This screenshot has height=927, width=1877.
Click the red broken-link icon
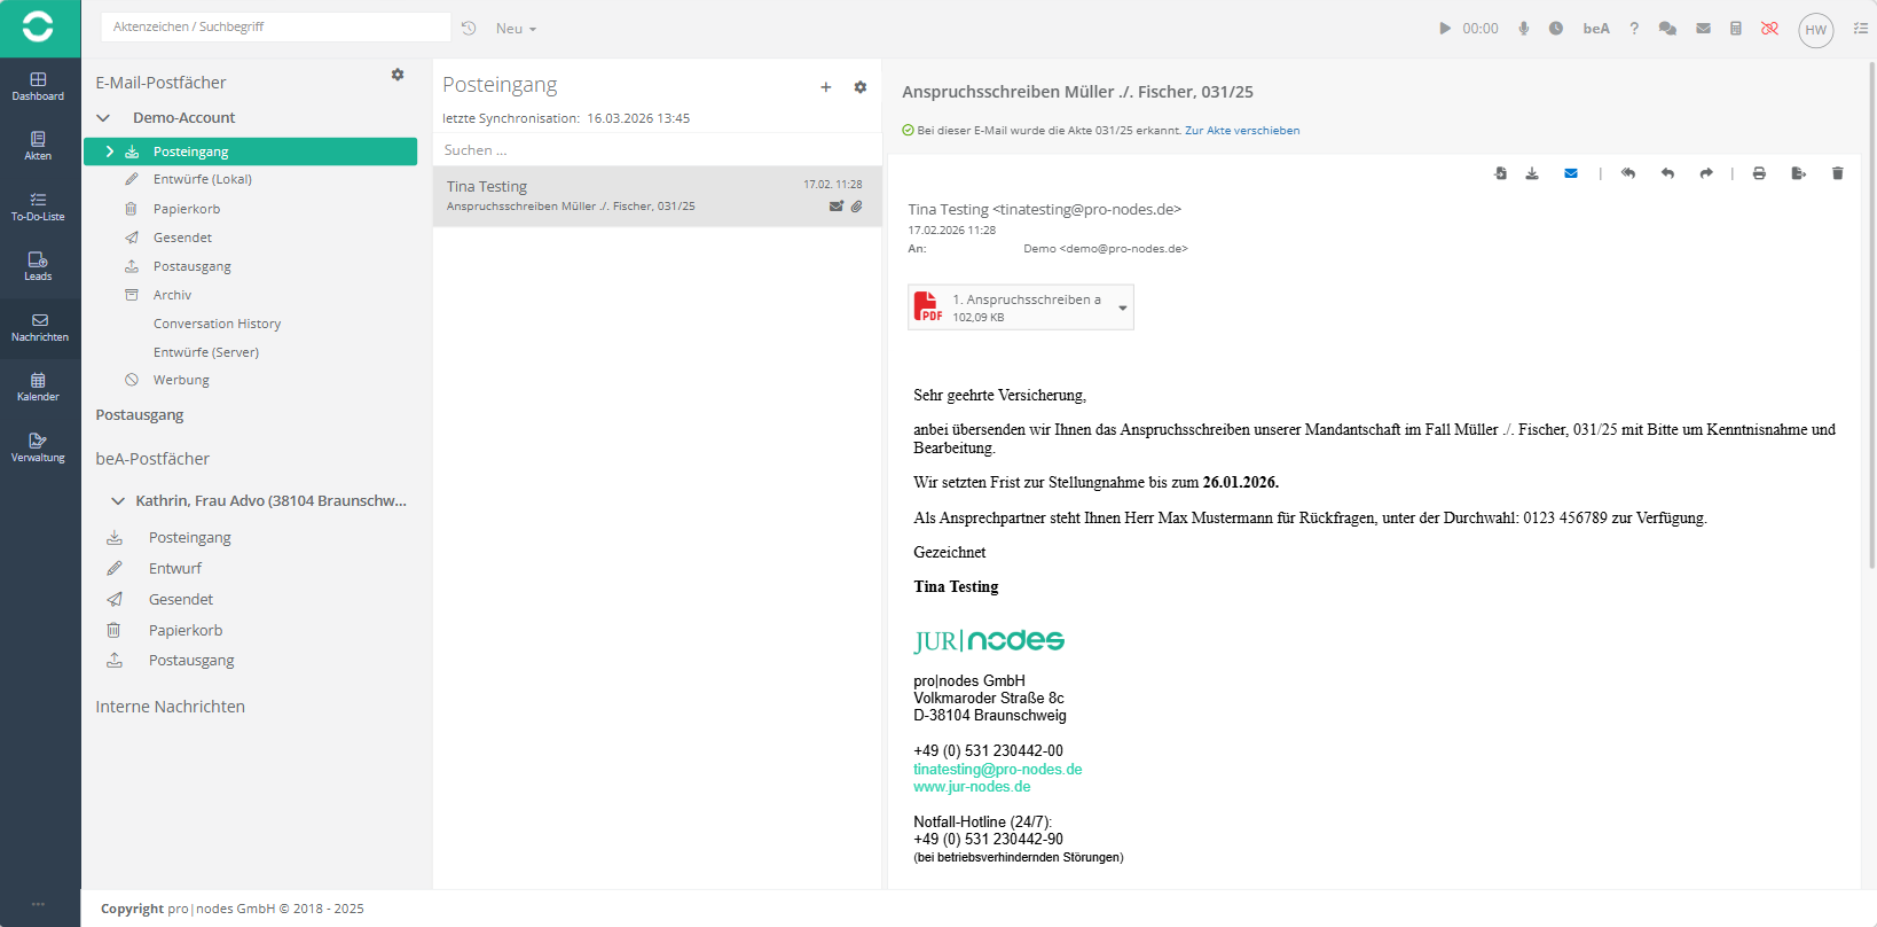tap(1770, 29)
